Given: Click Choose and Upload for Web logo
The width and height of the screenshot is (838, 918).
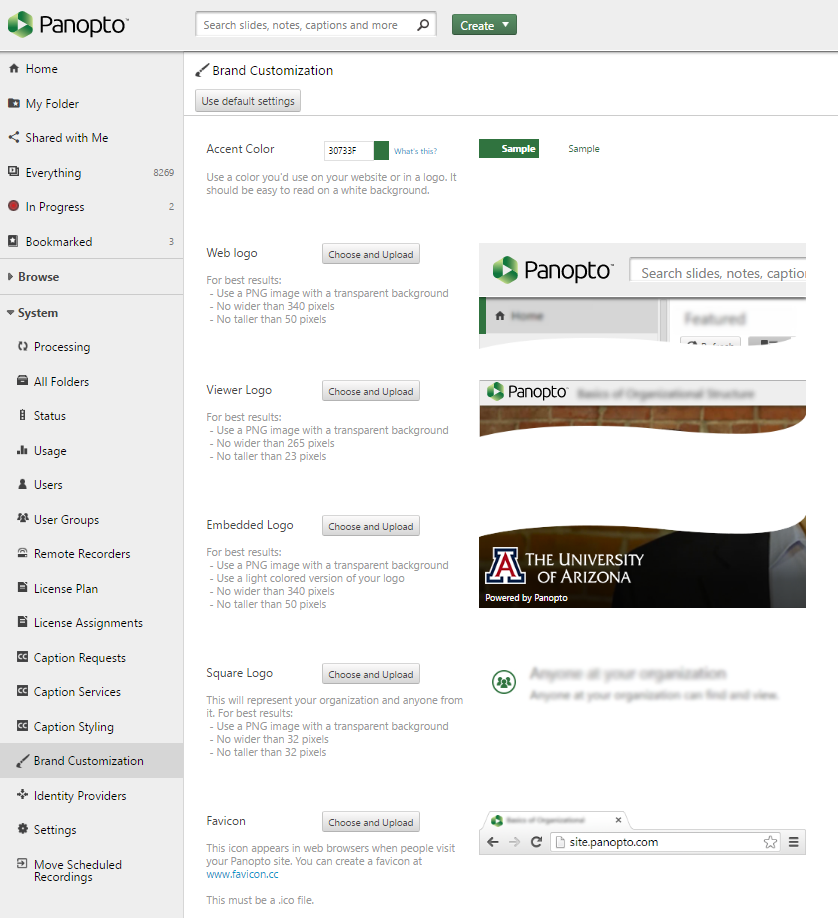Looking at the screenshot, I should click(x=371, y=254).
